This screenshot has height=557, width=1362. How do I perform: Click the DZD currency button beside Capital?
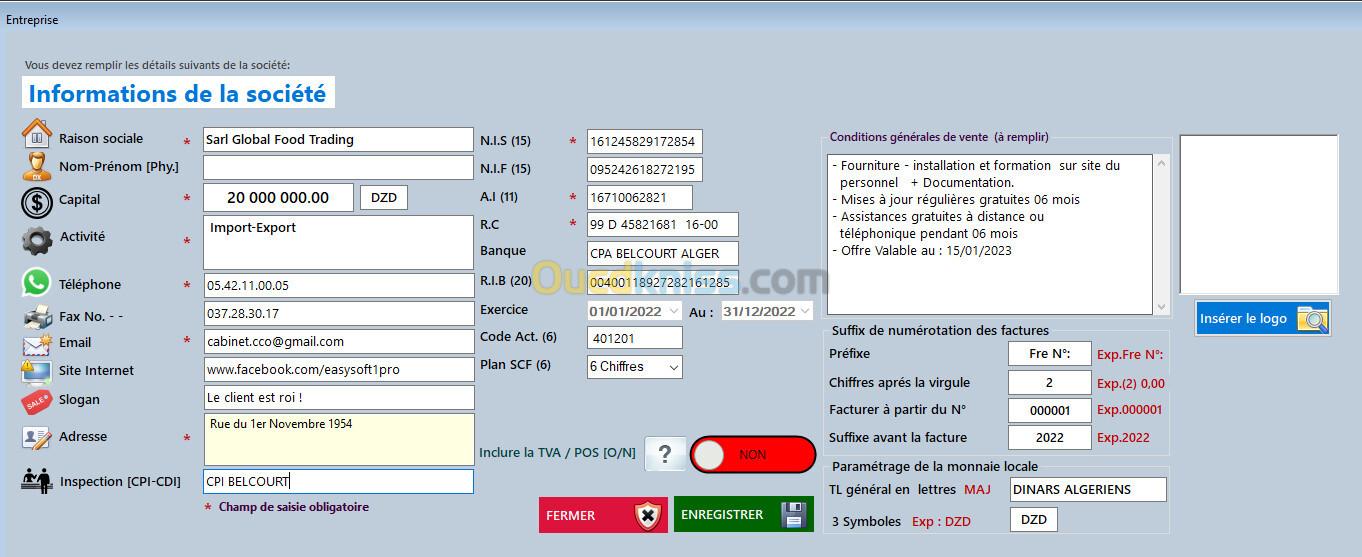click(x=384, y=198)
